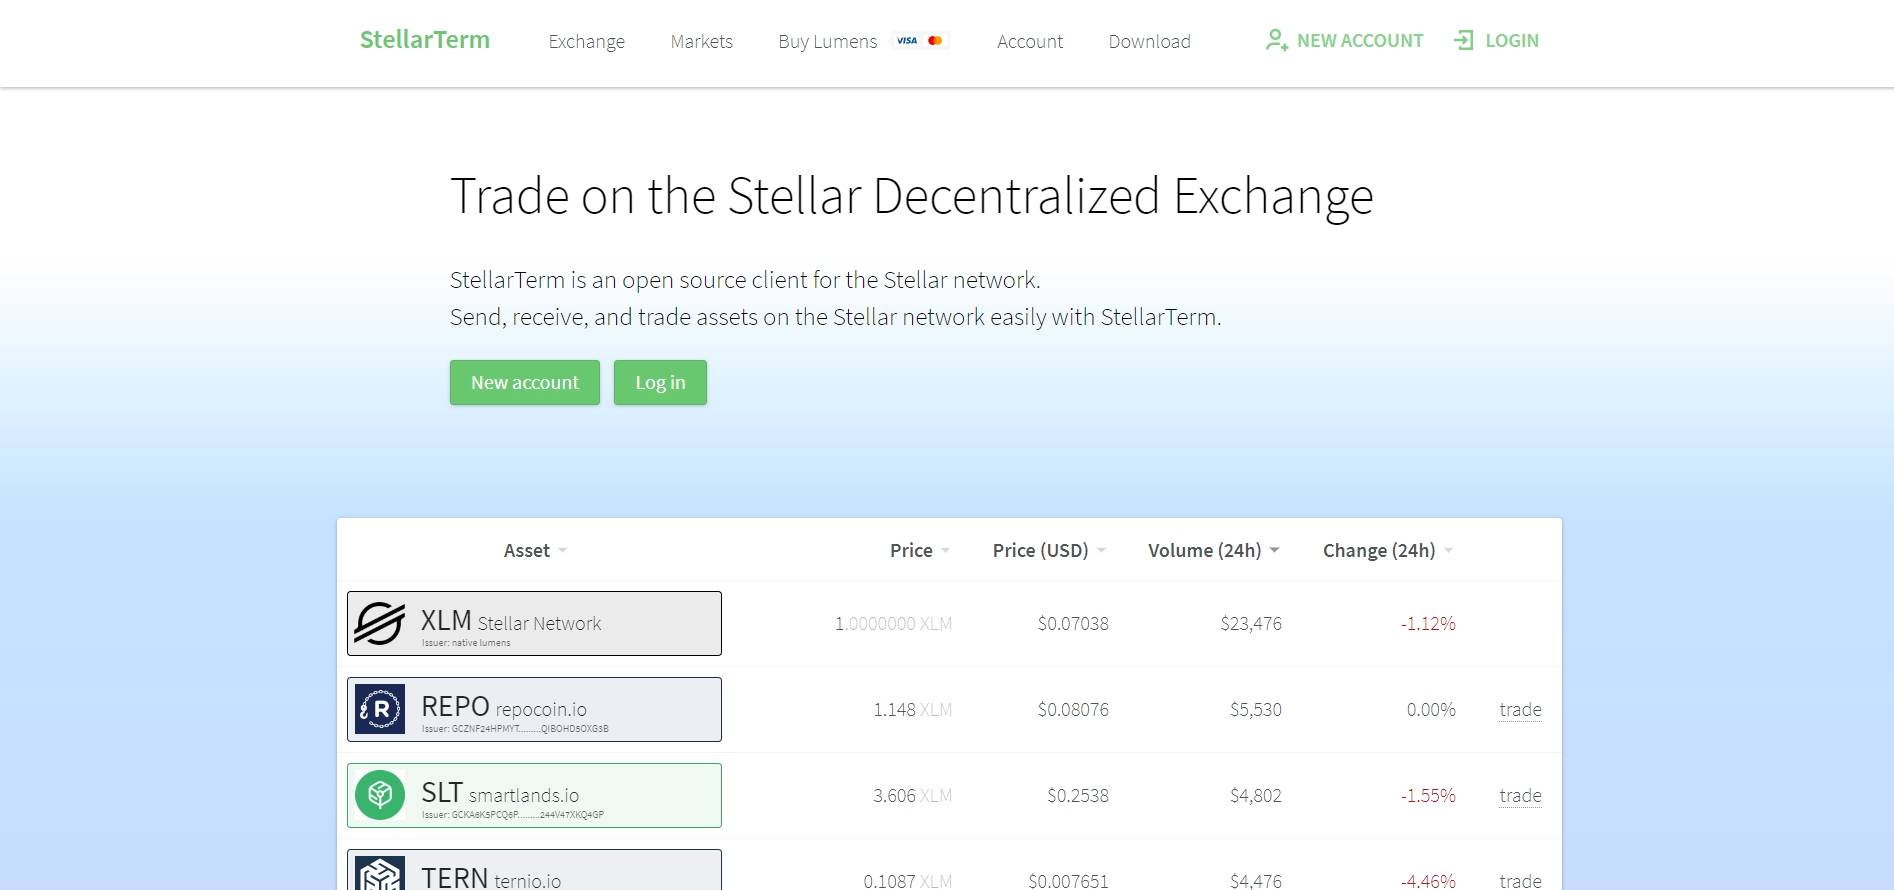The height and width of the screenshot is (890, 1894).
Task: Open the Price column sort dropdown
Action: pyautogui.click(x=947, y=550)
